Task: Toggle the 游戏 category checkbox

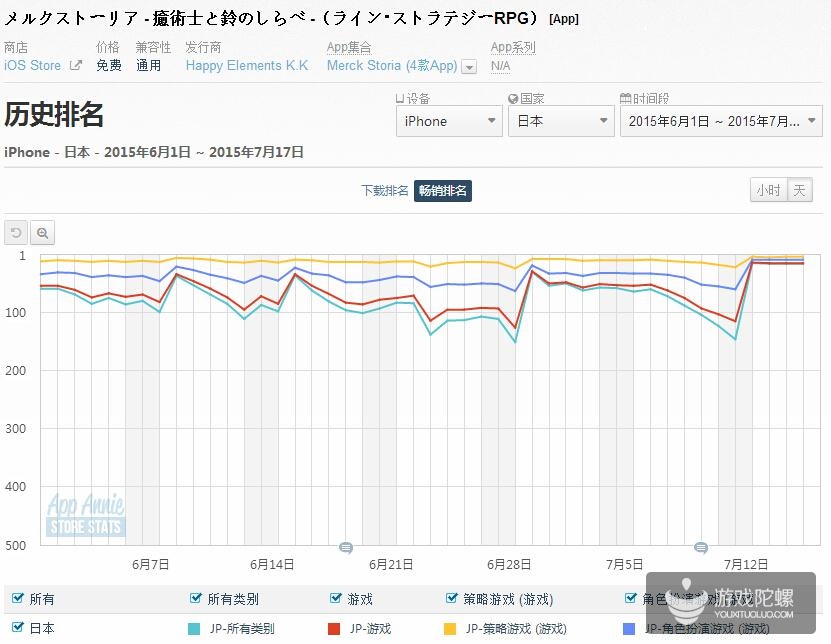Action: click(x=336, y=599)
